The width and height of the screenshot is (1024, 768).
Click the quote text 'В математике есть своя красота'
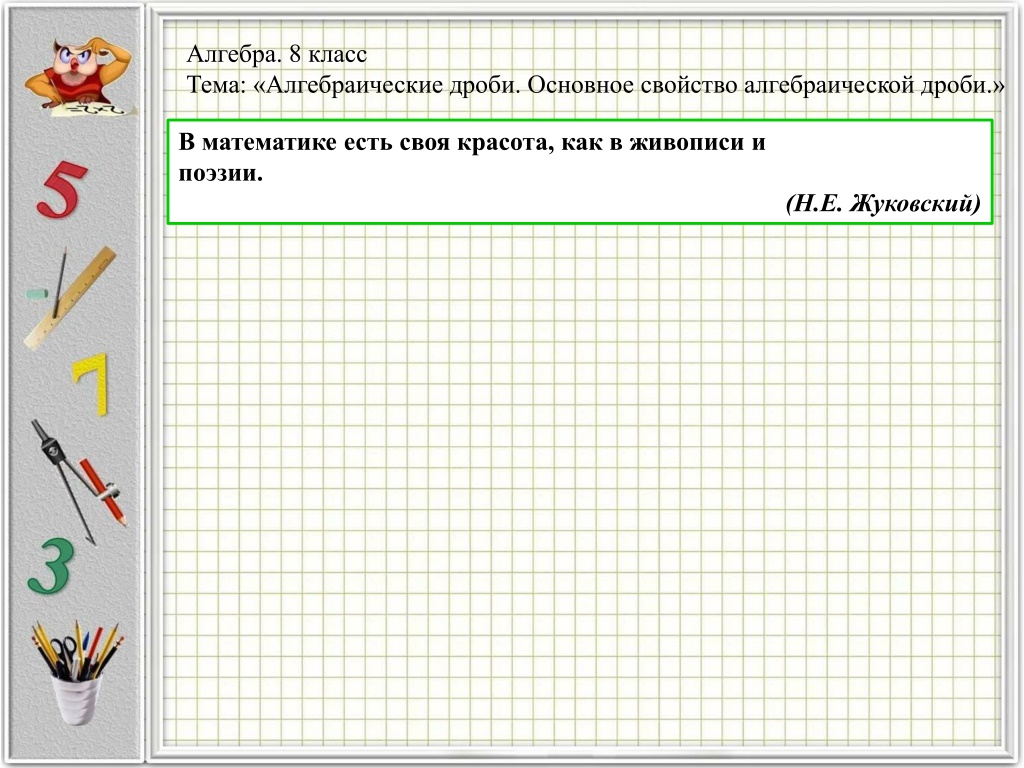pyautogui.click(x=366, y=142)
